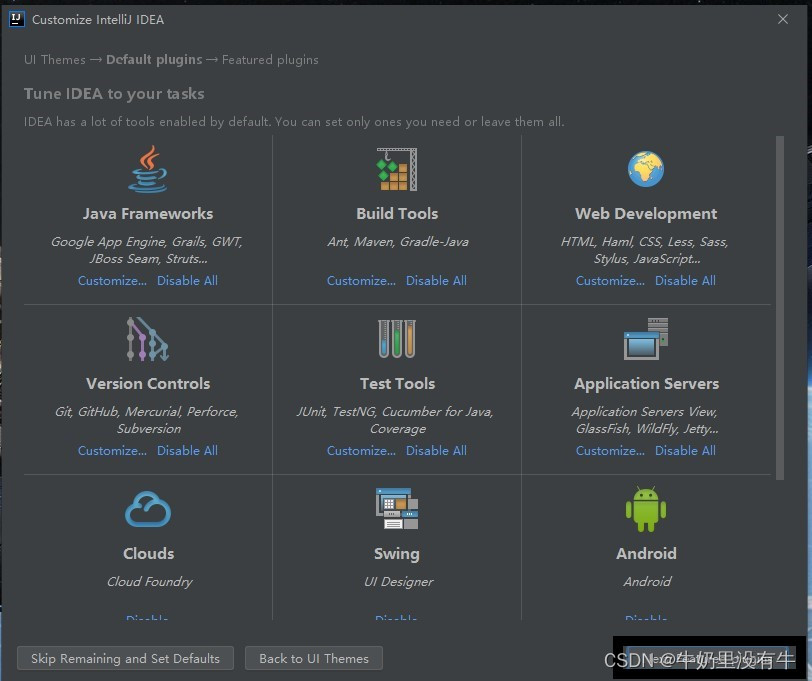Click the Swing UI designer icon
The height and width of the screenshot is (681, 812).
pos(397,509)
